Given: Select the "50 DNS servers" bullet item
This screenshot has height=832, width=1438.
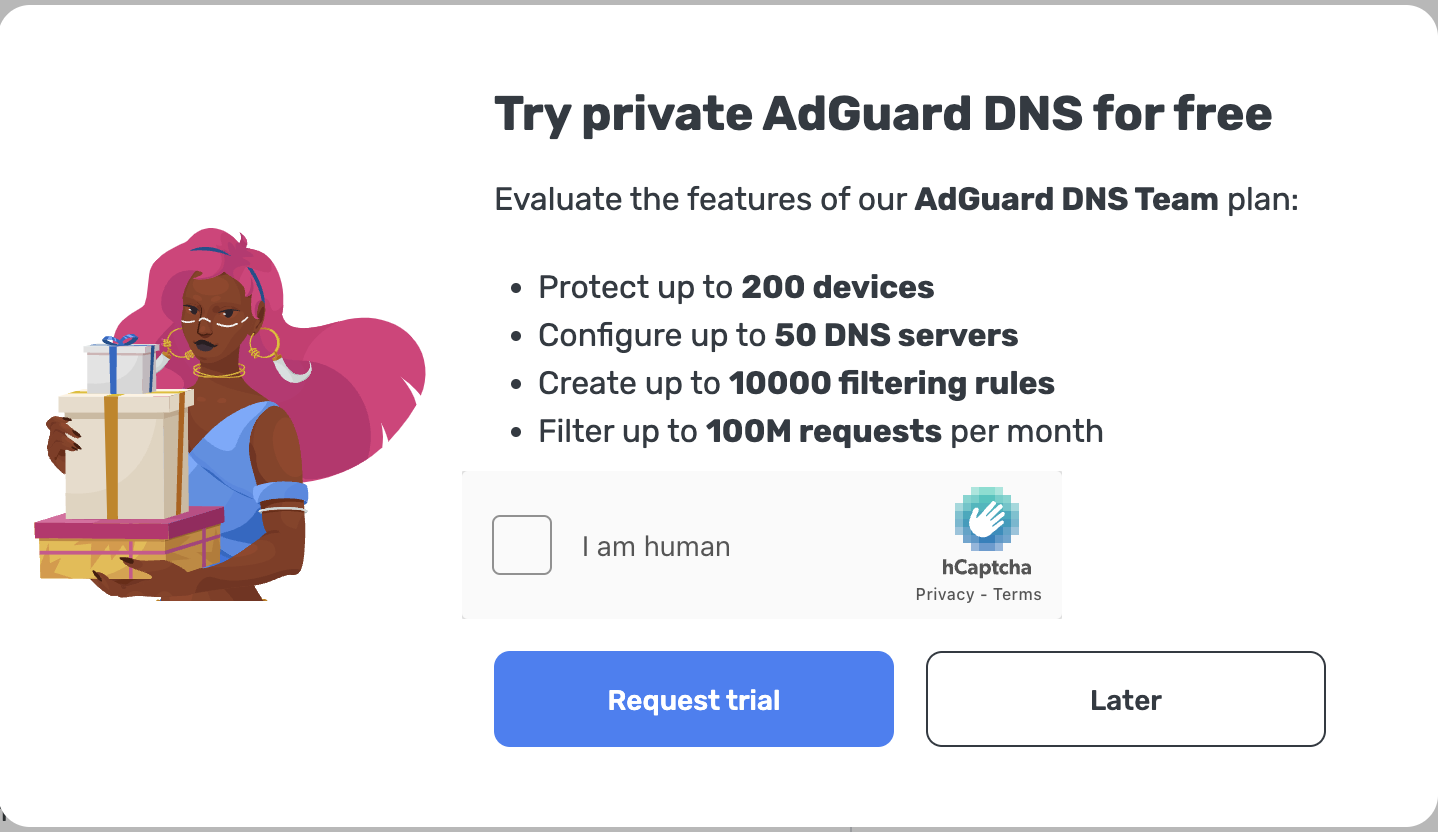Looking at the screenshot, I should tap(896, 335).
